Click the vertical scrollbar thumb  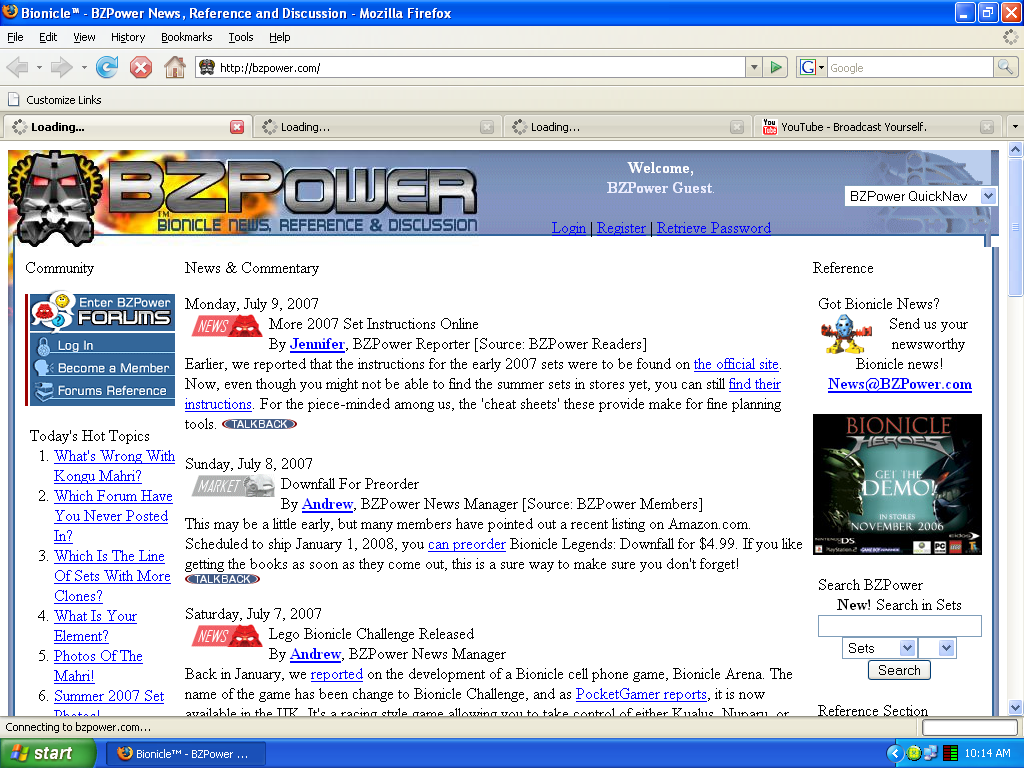click(x=1016, y=227)
